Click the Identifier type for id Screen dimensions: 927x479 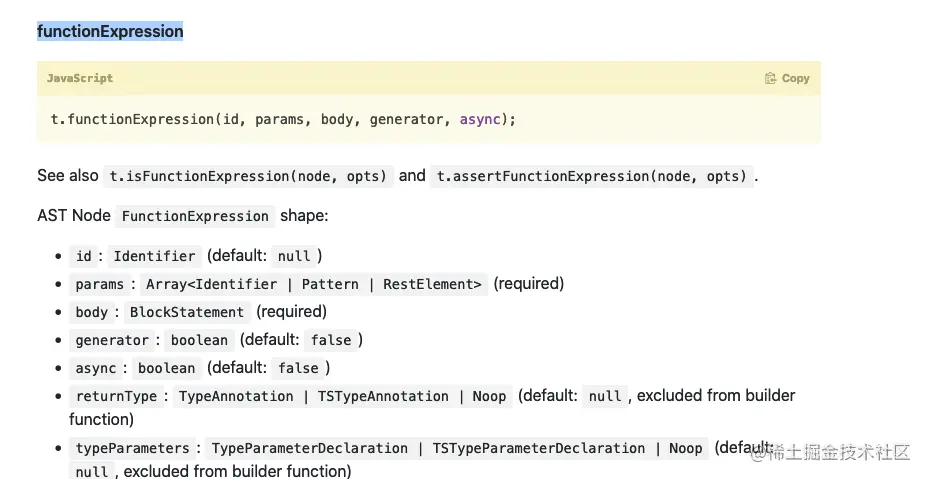pos(154,256)
